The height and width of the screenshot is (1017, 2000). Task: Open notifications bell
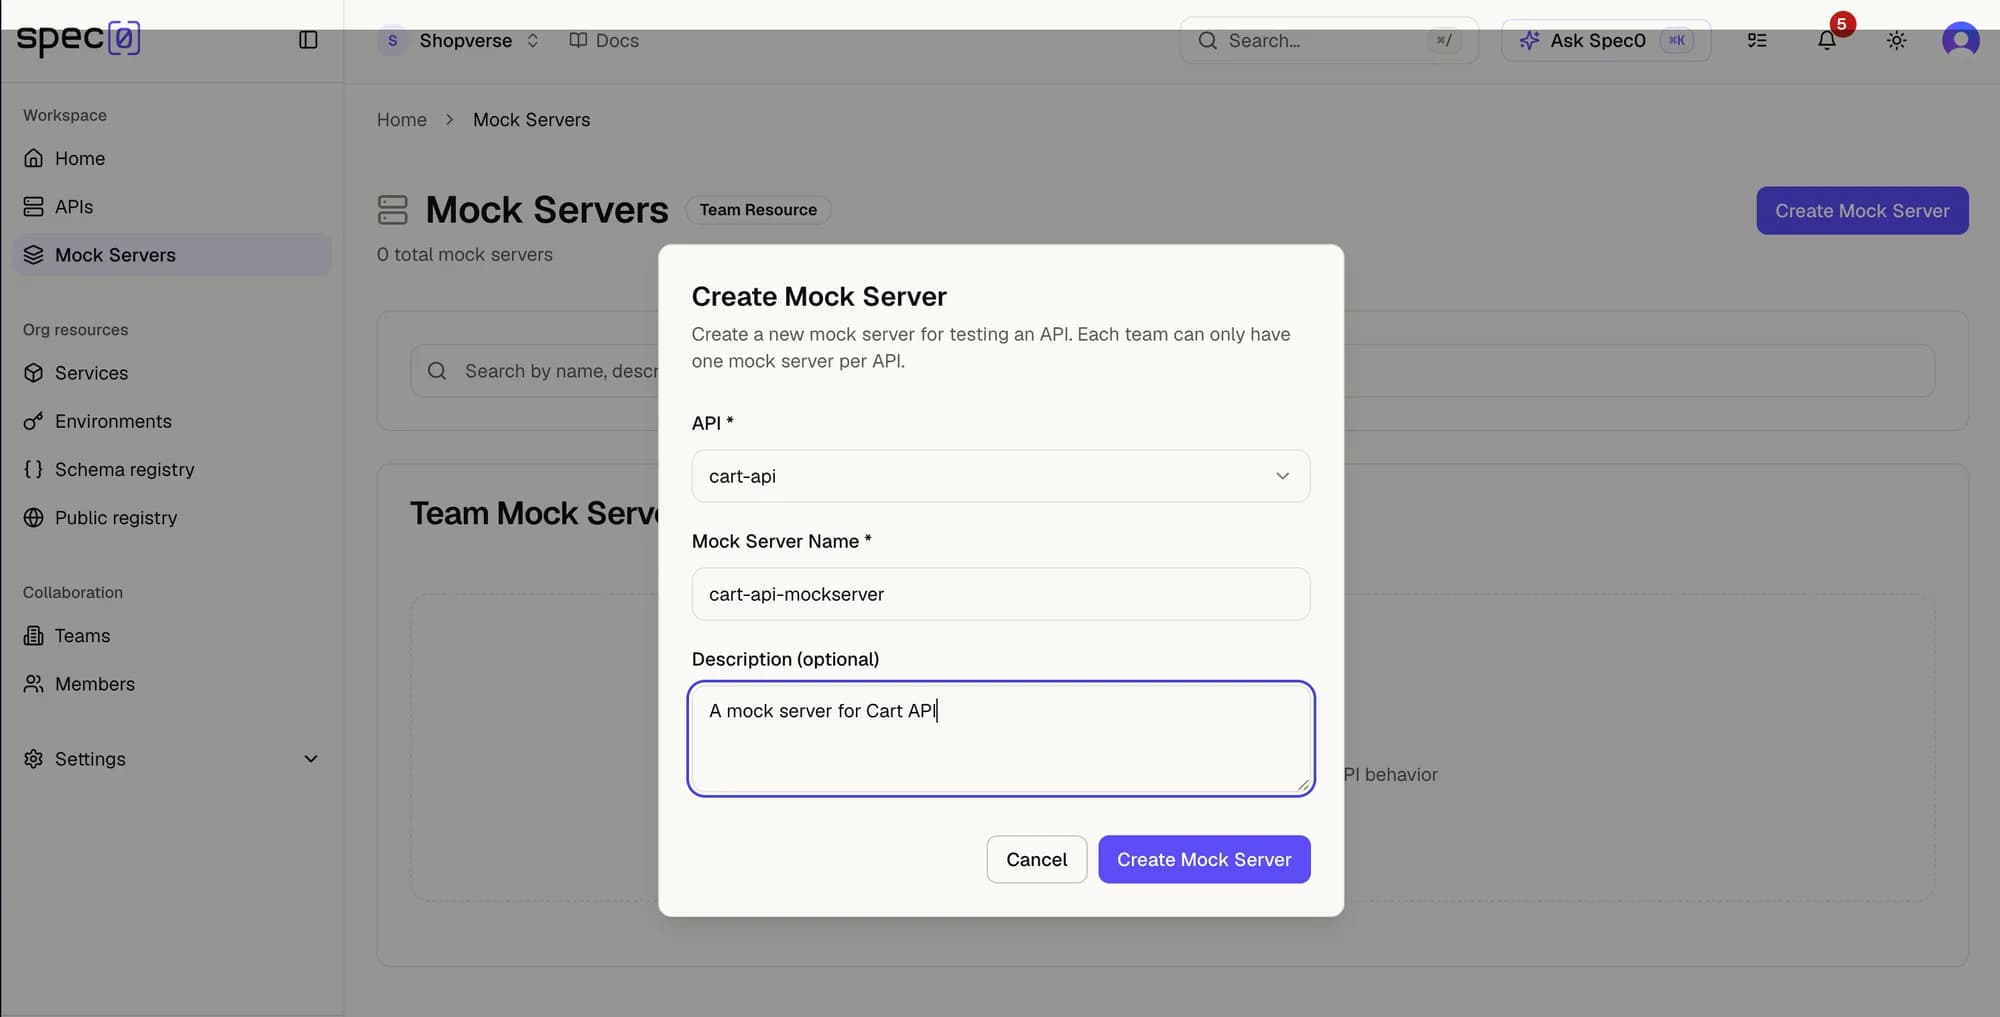point(1827,41)
